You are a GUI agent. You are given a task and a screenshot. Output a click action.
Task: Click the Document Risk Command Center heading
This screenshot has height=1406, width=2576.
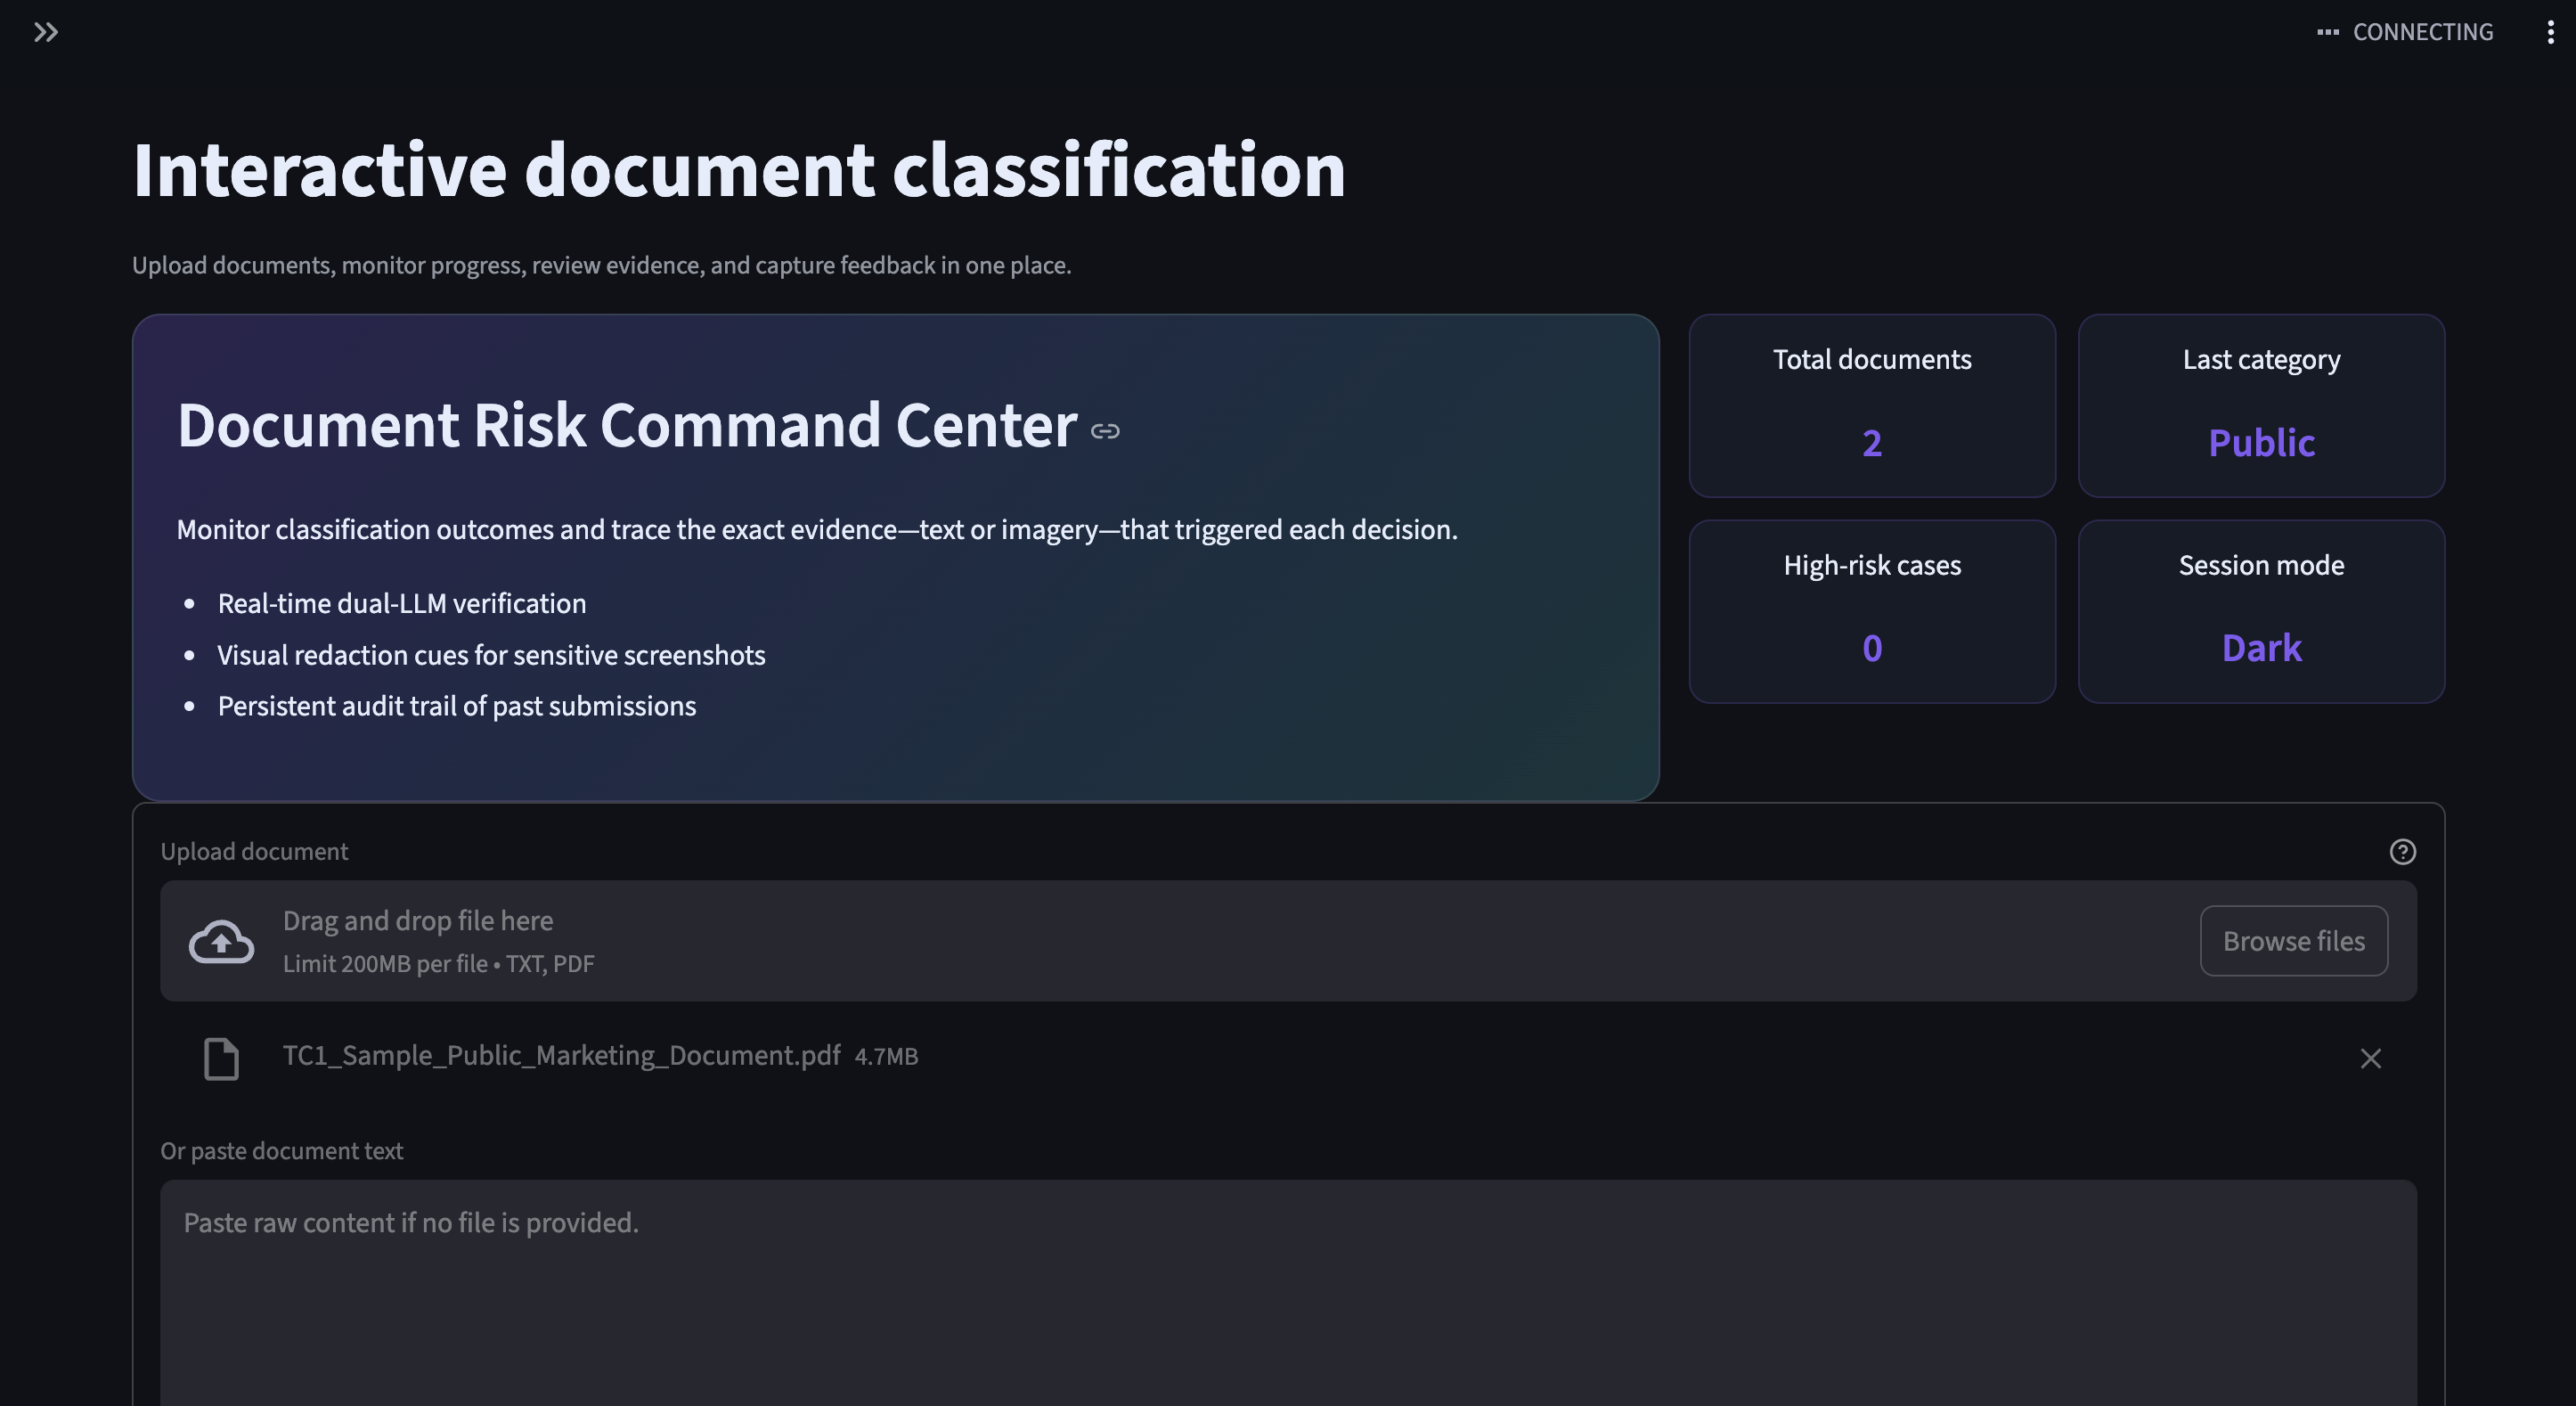click(626, 425)
